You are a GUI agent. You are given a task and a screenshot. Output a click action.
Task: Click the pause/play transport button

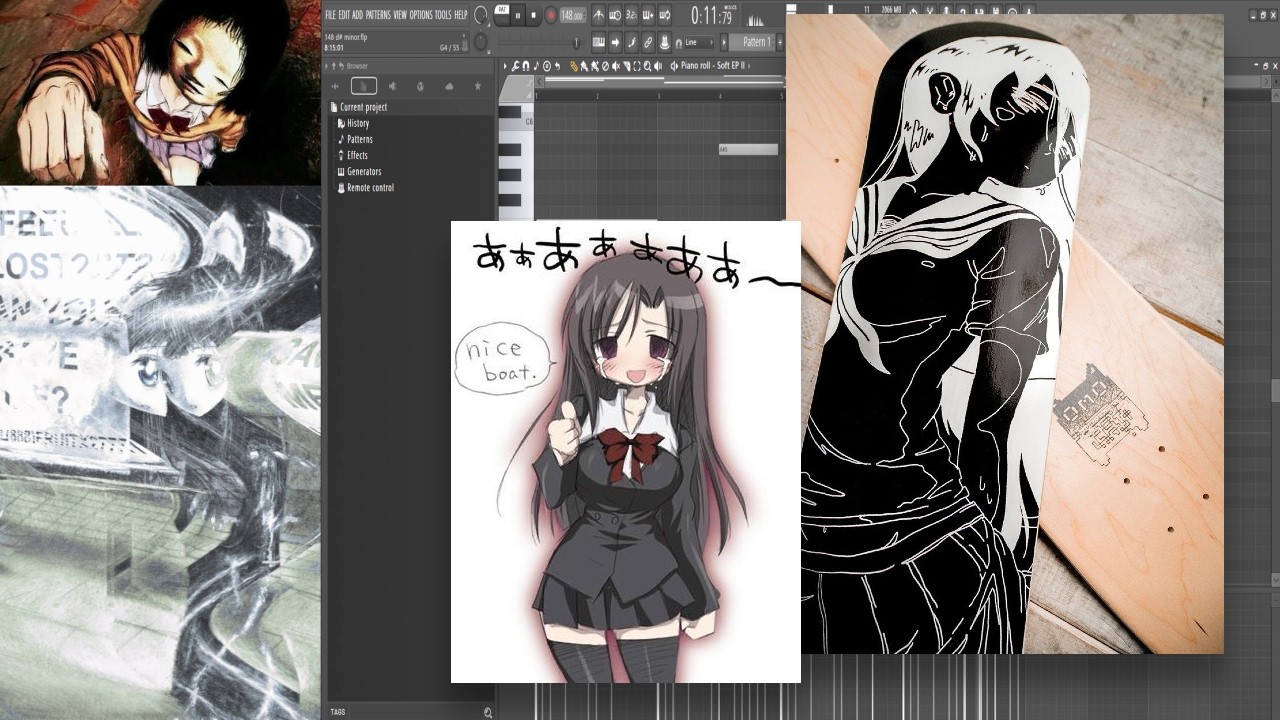click(518, 15)
